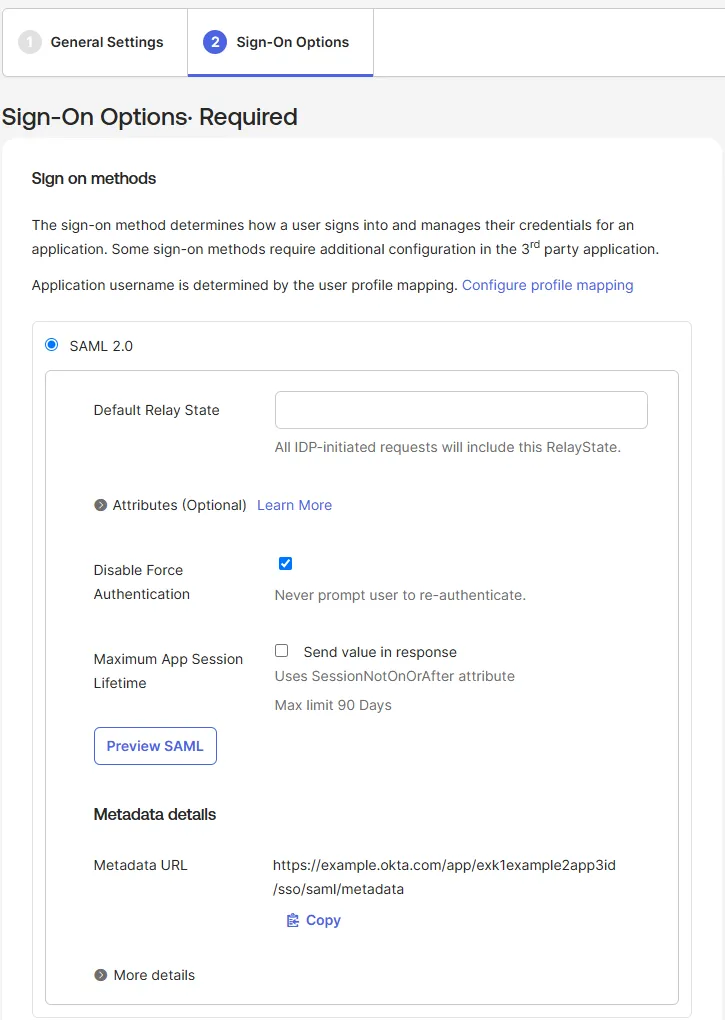Expand the Attributes (Optional) arrow icon
This screenshot has height=1020, width=725.
(100, 505)
